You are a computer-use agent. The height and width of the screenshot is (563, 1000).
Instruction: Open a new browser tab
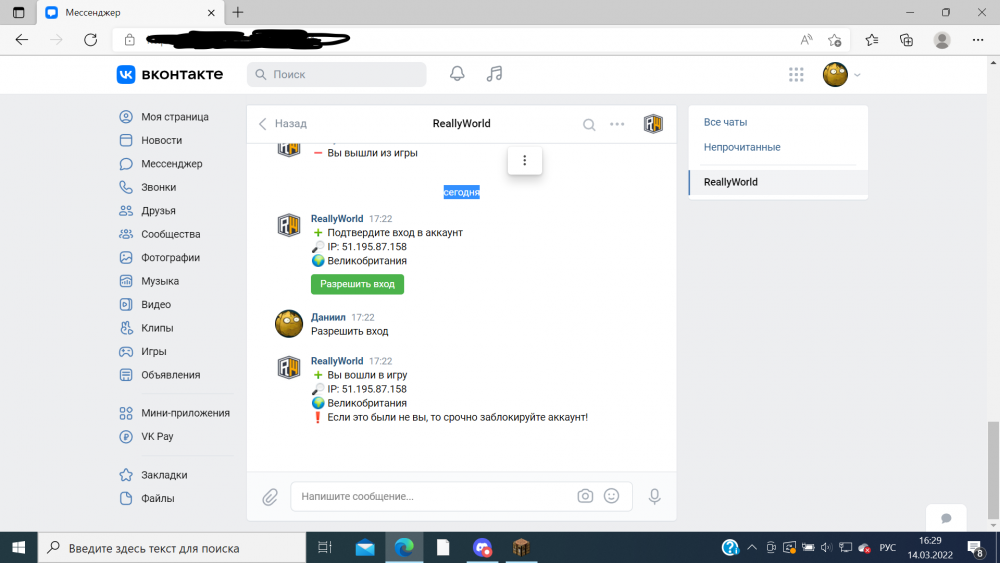[x=238, y=12]
